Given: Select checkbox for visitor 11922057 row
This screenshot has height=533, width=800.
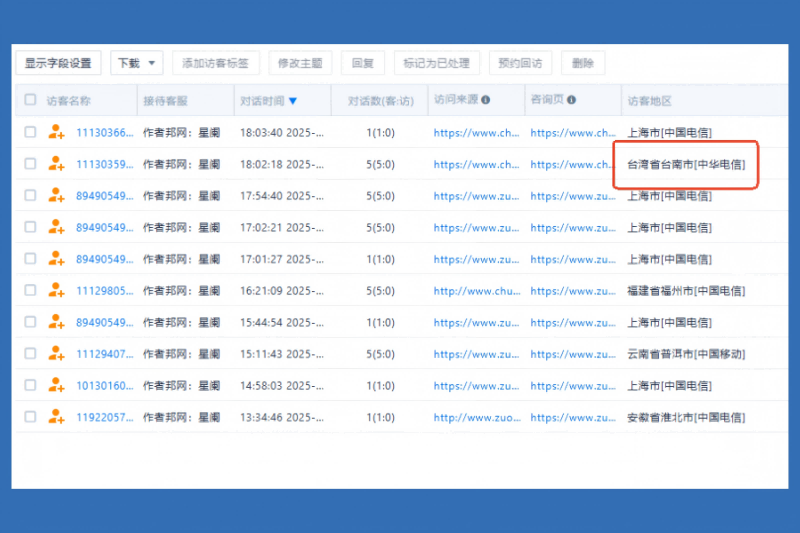Looking at the screenshot, I should pos(30,417).
